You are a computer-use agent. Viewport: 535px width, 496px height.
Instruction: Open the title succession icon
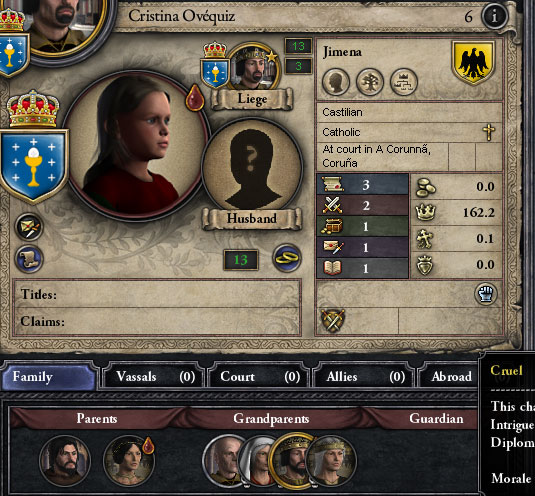404,82
